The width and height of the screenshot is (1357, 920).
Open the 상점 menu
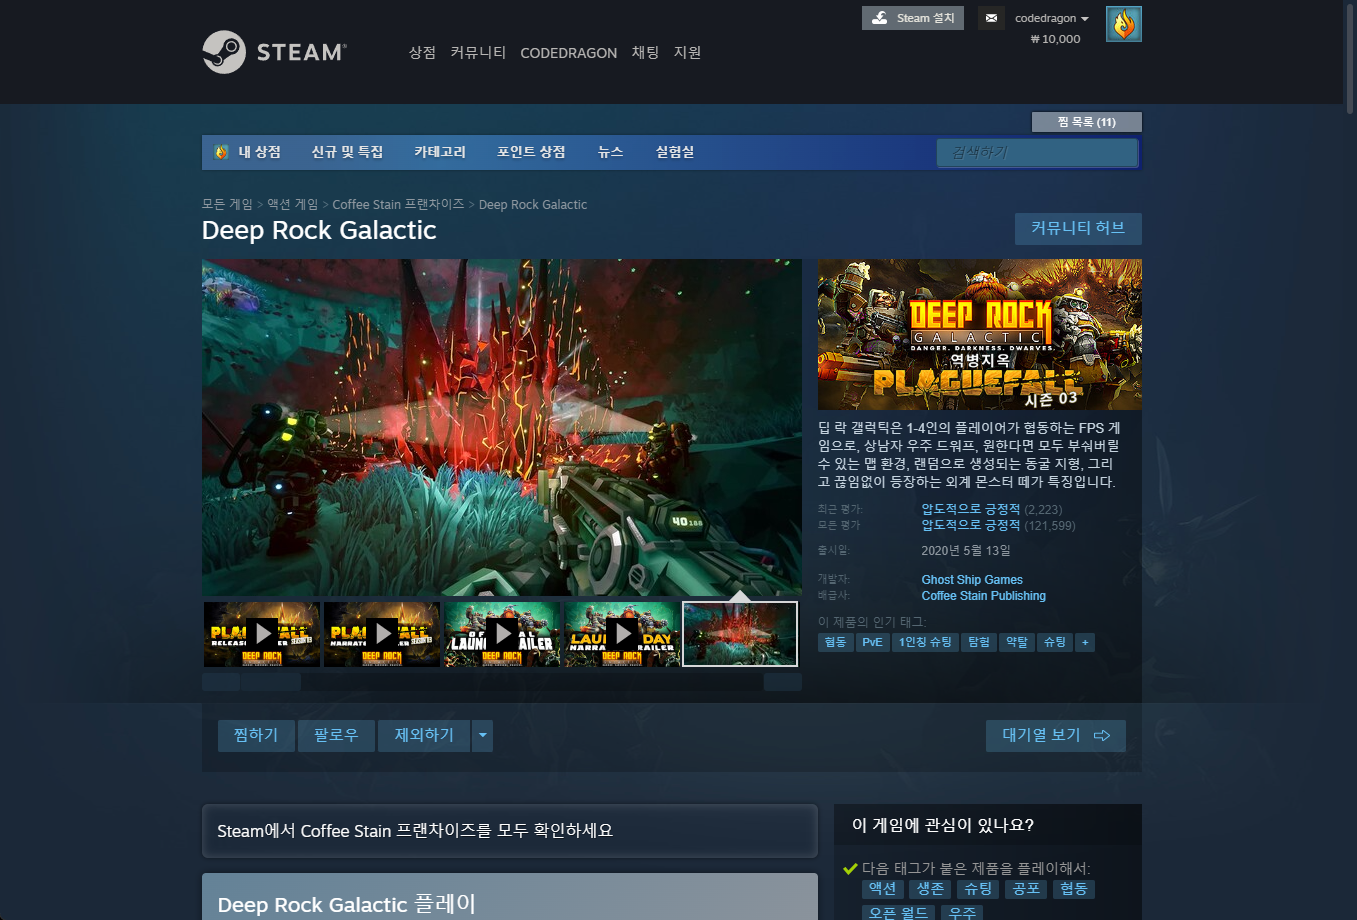click(422, 52)
